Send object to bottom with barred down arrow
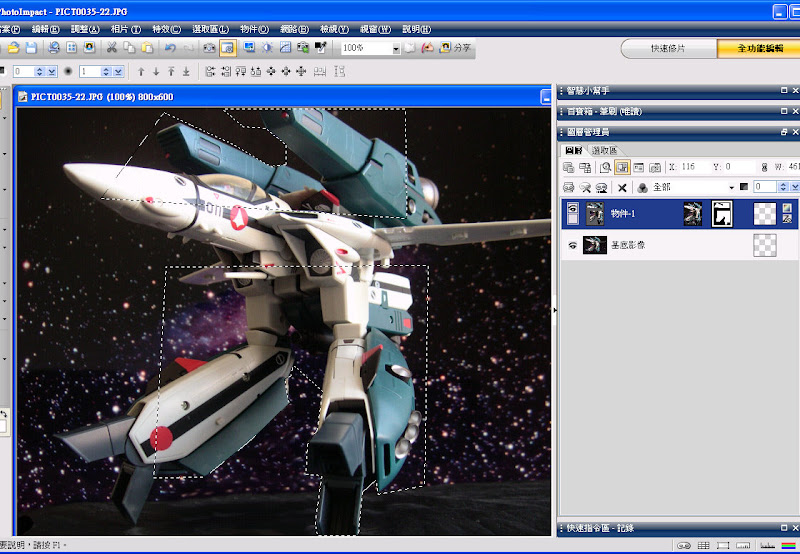The width and height of the screenshot is (800, 554). point(186,72)
